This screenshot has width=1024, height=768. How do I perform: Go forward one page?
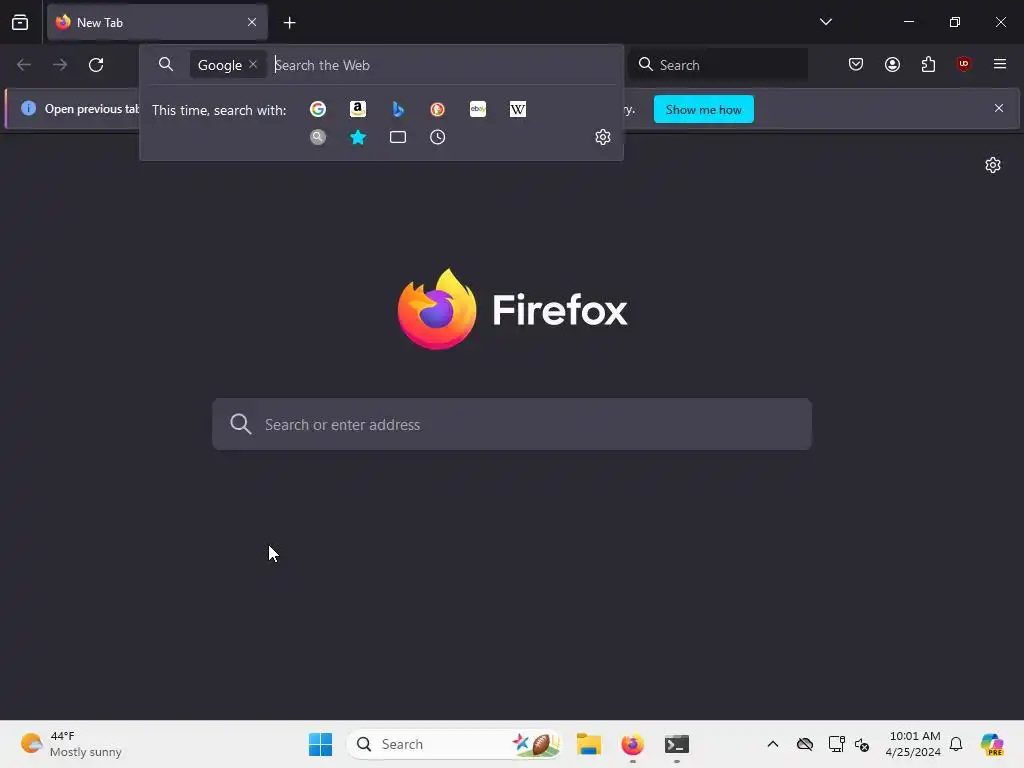(60, 65)
